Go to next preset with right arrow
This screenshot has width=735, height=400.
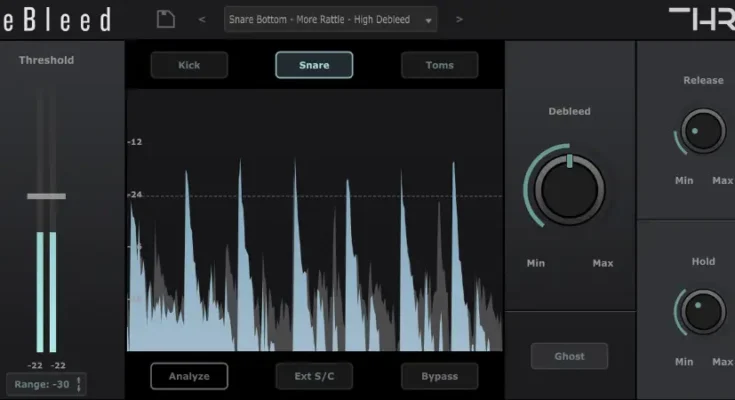coord(459,19)
